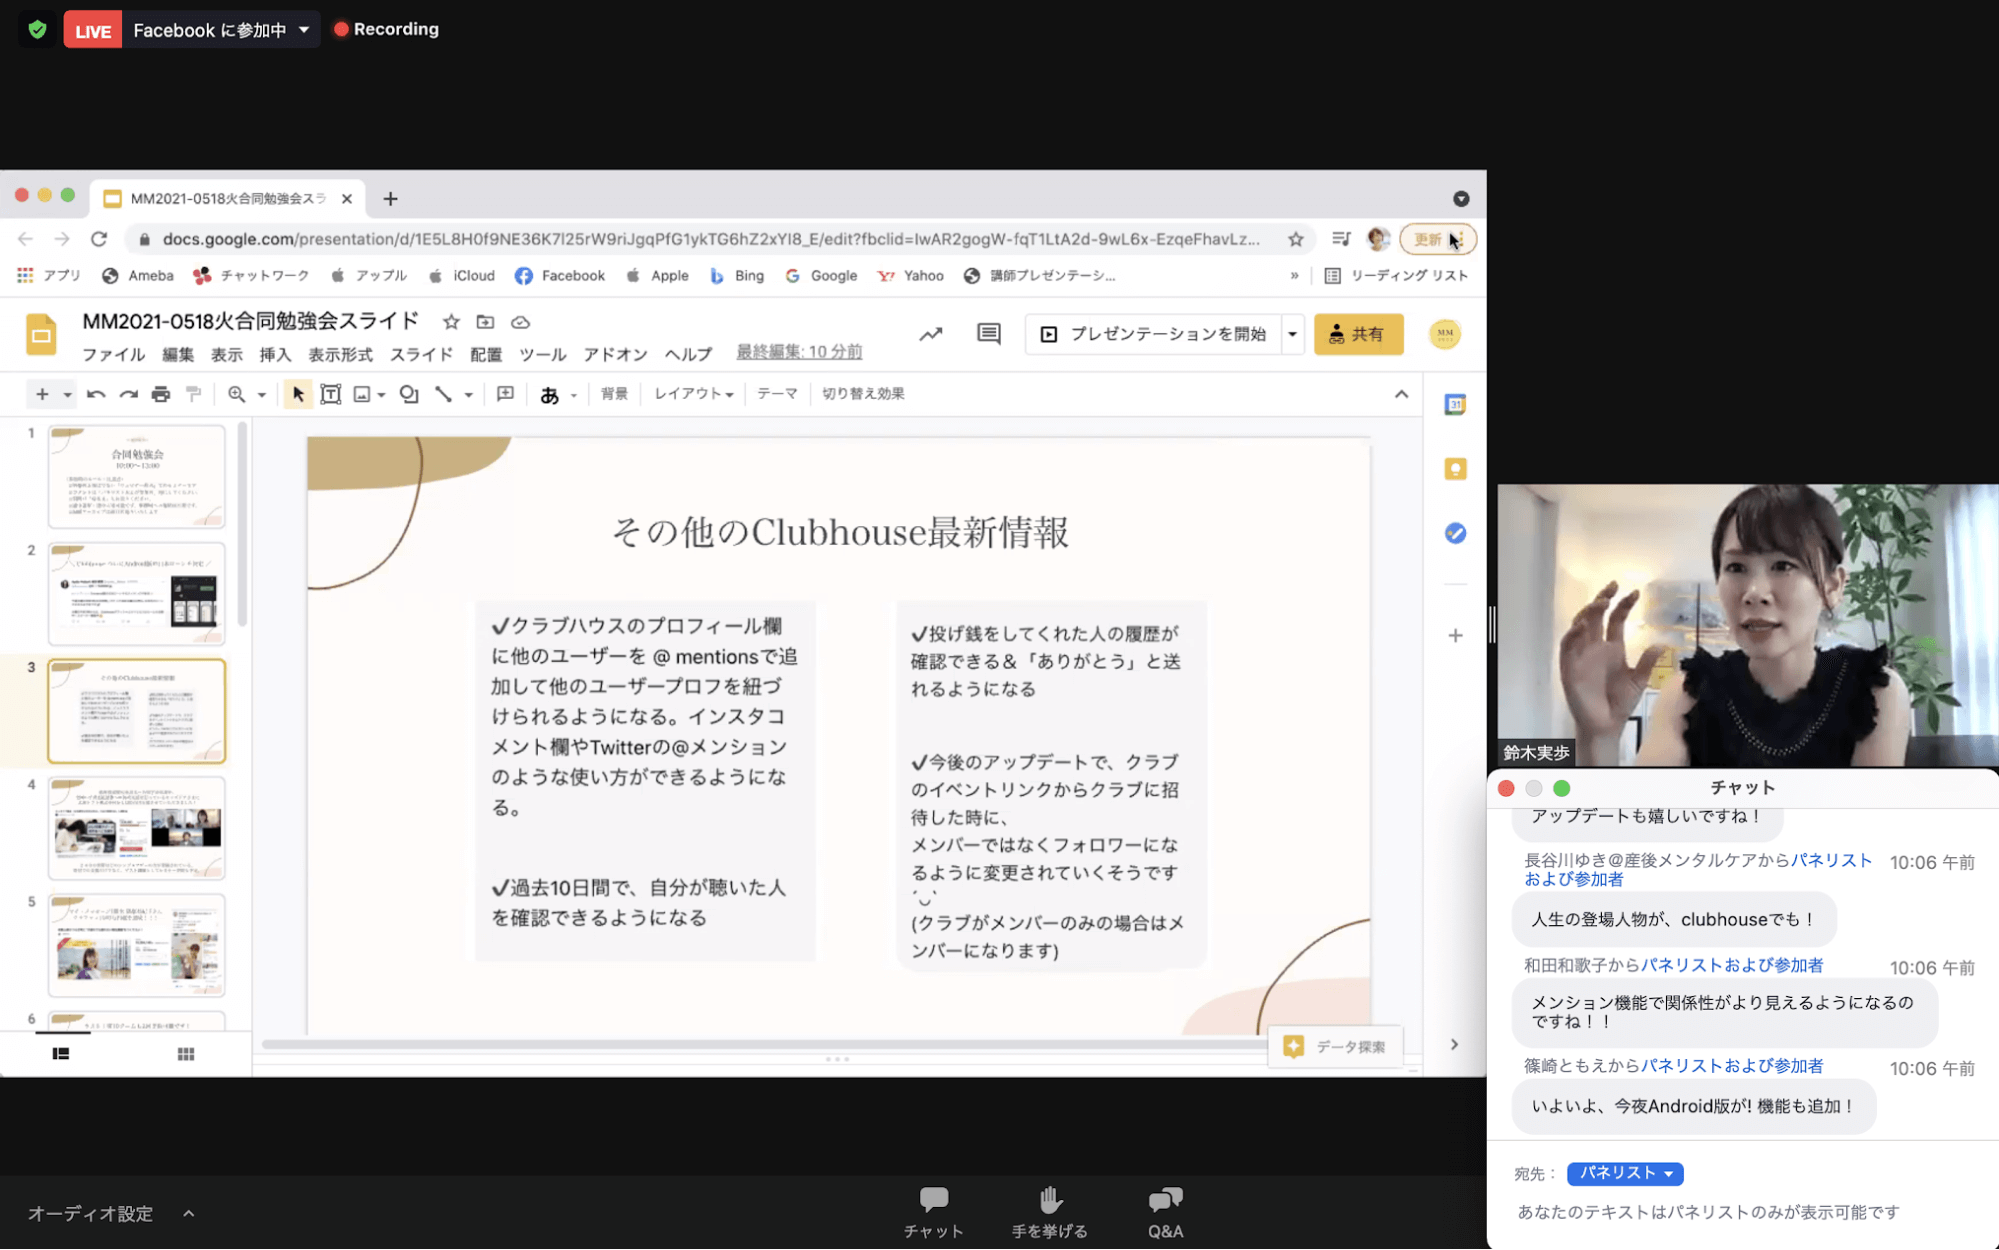This screenshot has height=1250, width=1999.
Task: Click the get add-ons plus icon
Action: pos(1455,636)
